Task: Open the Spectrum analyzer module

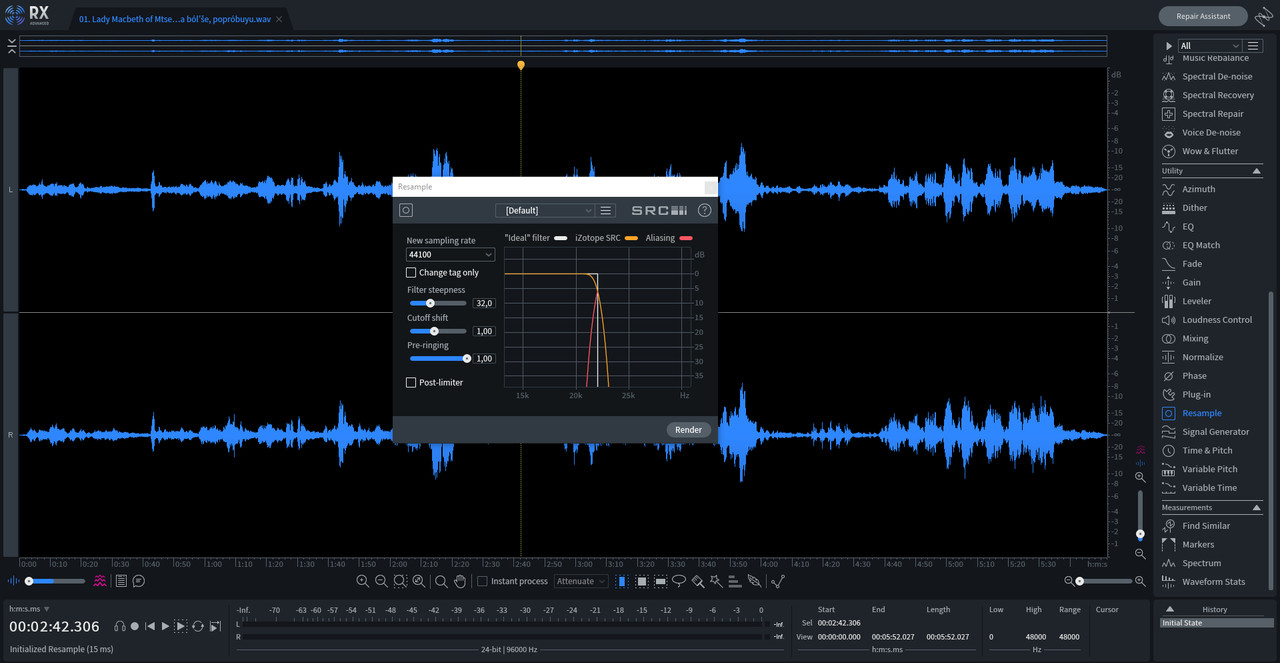Action: (1201, 563)
